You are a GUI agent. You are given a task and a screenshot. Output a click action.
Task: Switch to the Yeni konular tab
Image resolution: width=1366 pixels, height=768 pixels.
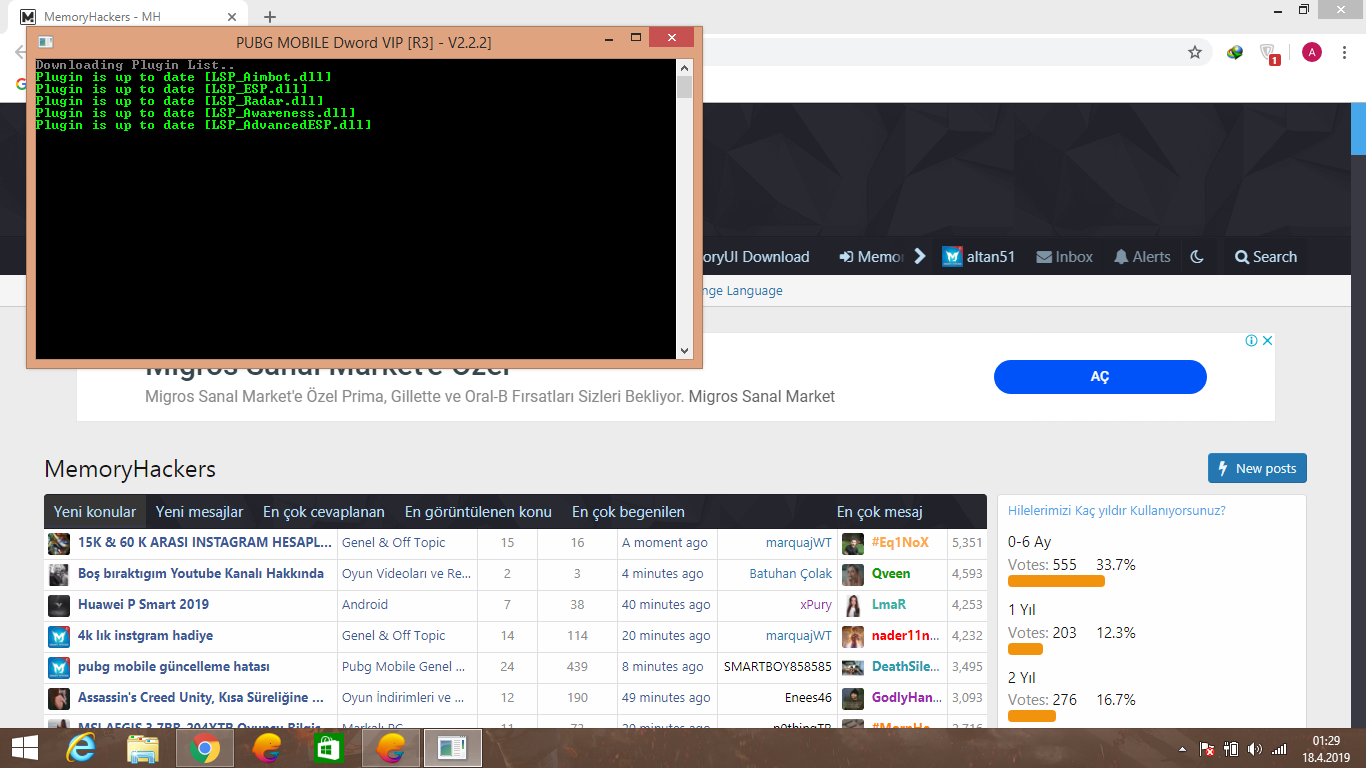tap(95, 512)
